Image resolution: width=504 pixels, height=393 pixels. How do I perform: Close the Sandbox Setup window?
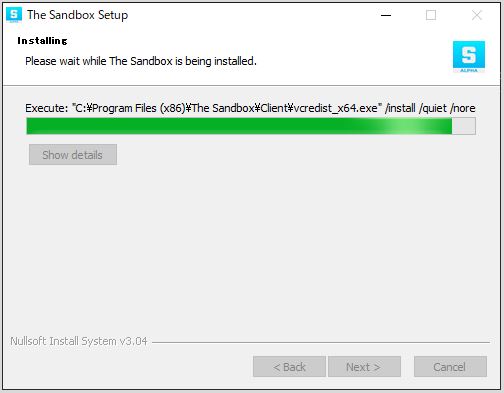pyautogui.click(x=477, y=15)
